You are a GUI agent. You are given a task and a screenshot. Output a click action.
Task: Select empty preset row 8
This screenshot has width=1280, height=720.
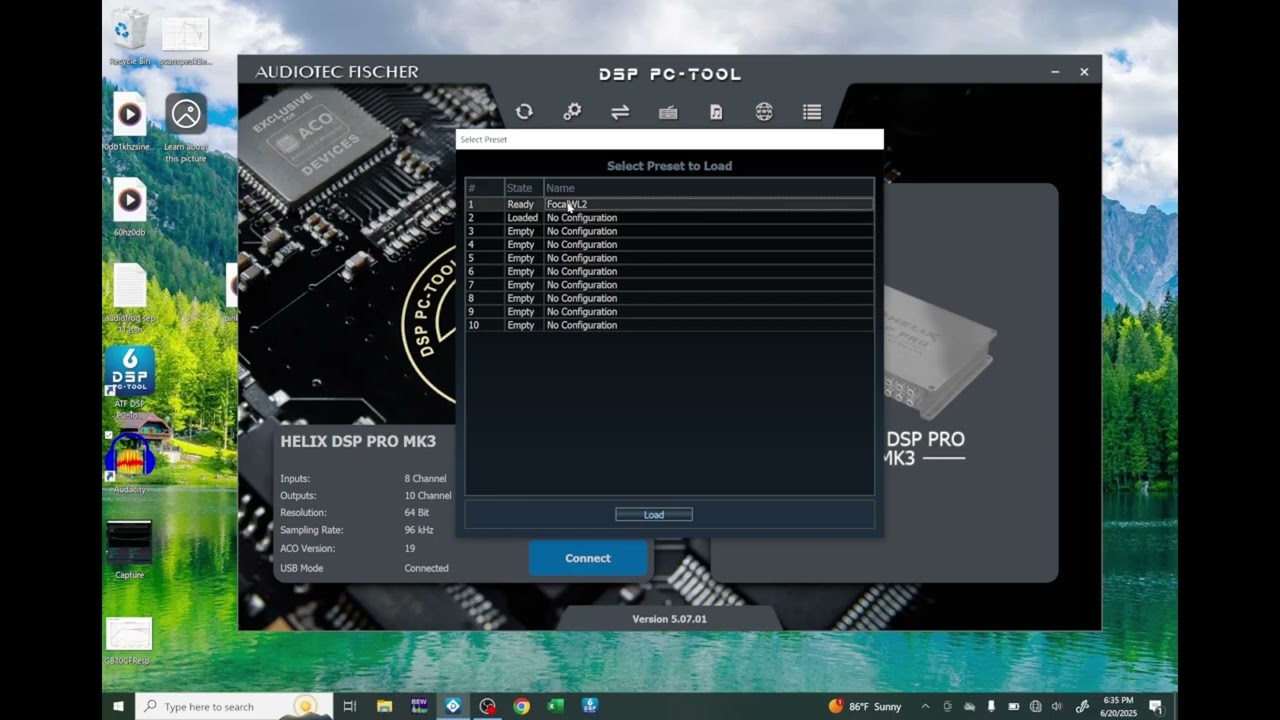pos(669,298)
